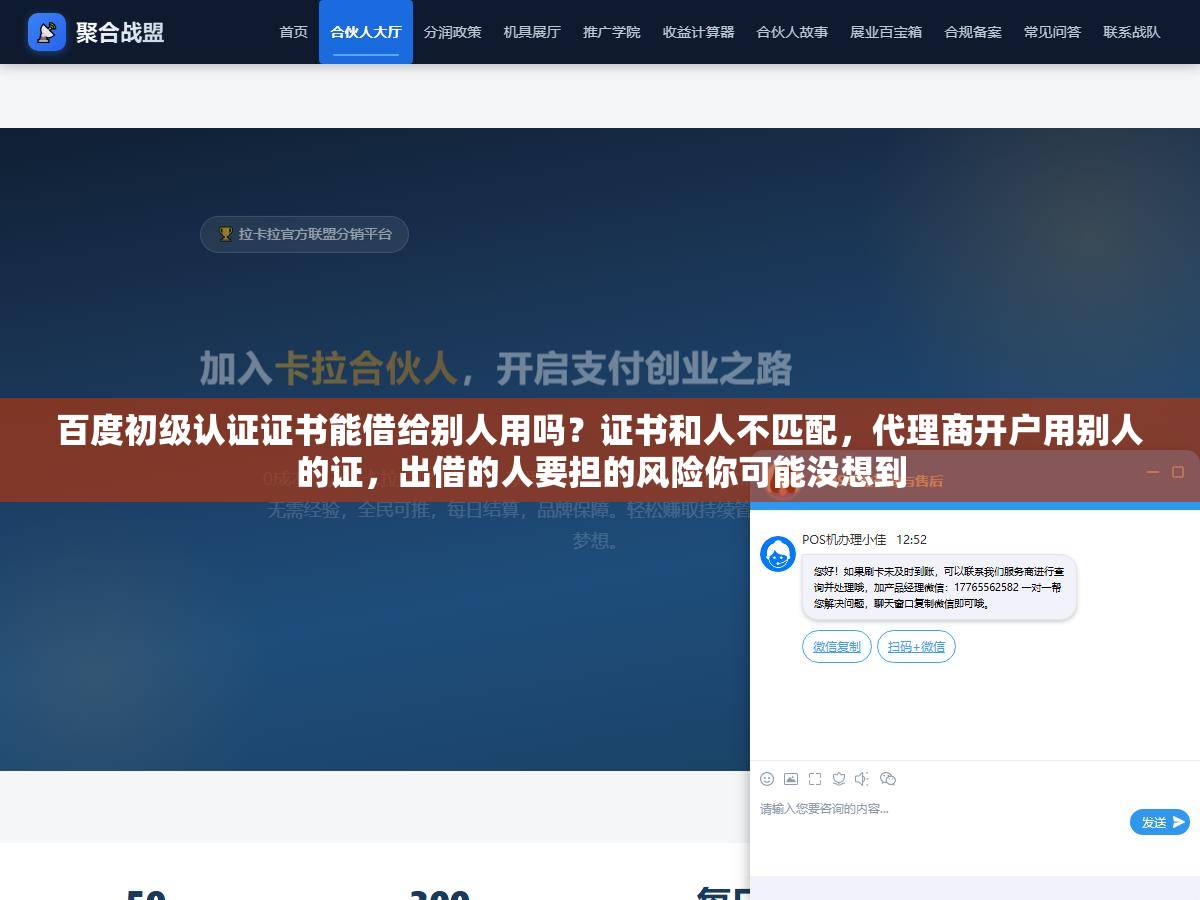The height and width of the screenshot is (900, 1200).
Task: Click the rate service icon in chat
Action: (839, 779)
